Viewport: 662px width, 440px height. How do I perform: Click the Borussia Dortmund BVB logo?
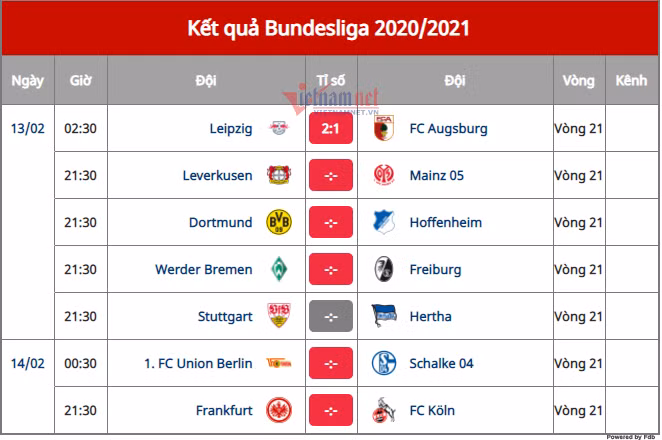pos(279,222)
